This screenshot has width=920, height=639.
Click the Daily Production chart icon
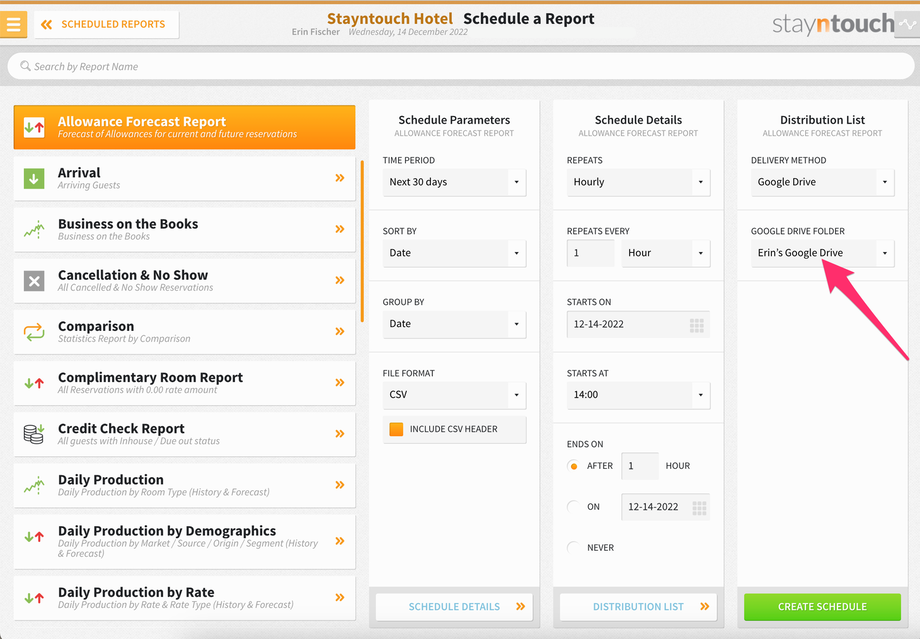[x=34, y=485]
